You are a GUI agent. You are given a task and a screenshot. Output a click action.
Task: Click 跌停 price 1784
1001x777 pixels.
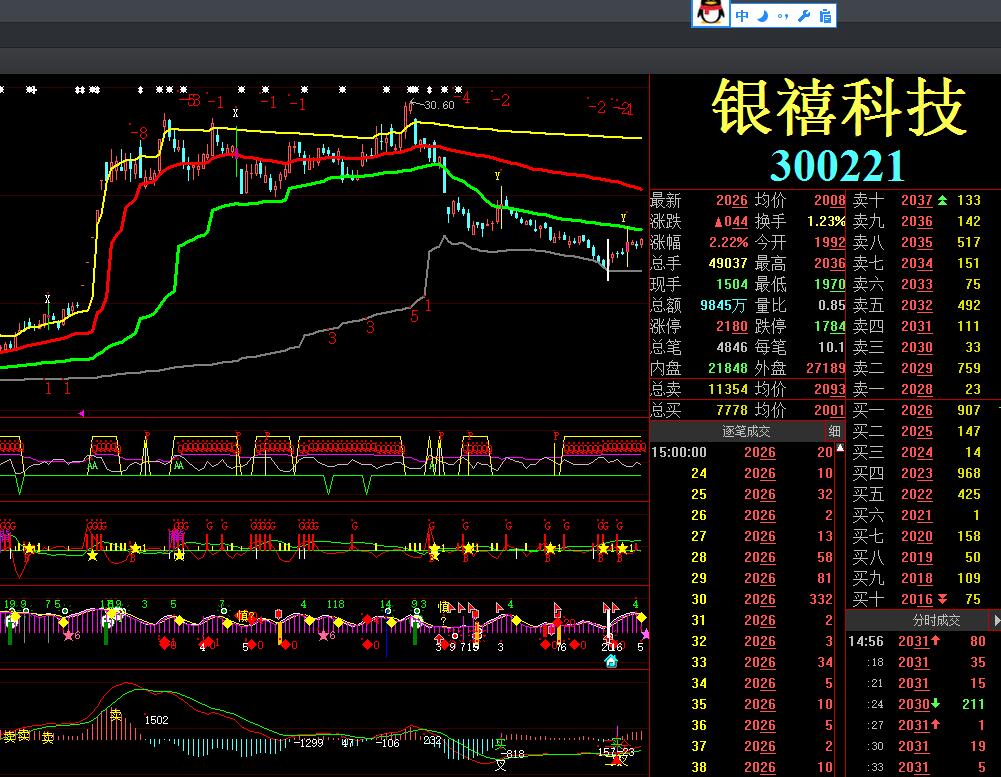tap(829, 327)
